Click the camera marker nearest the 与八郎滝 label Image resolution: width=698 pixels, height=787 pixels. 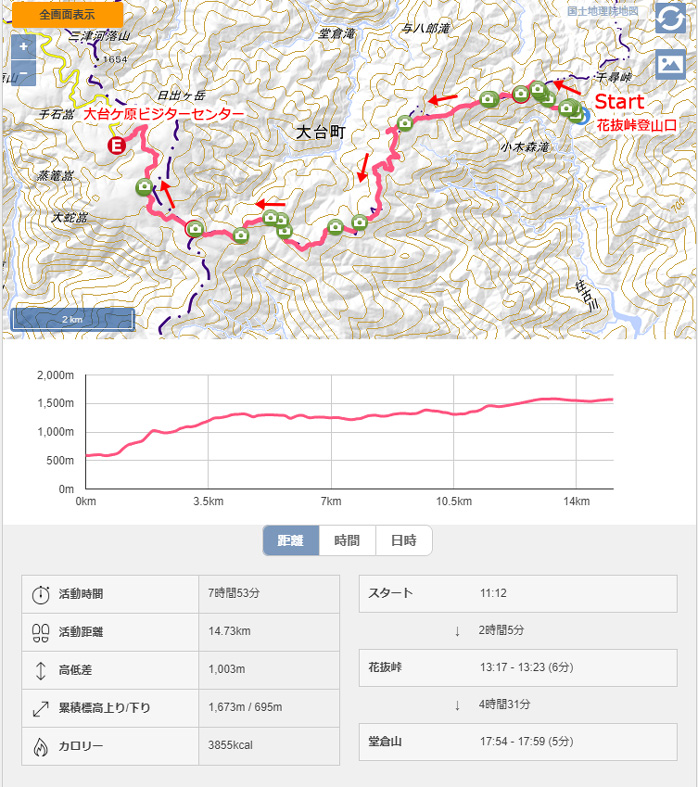405,122
